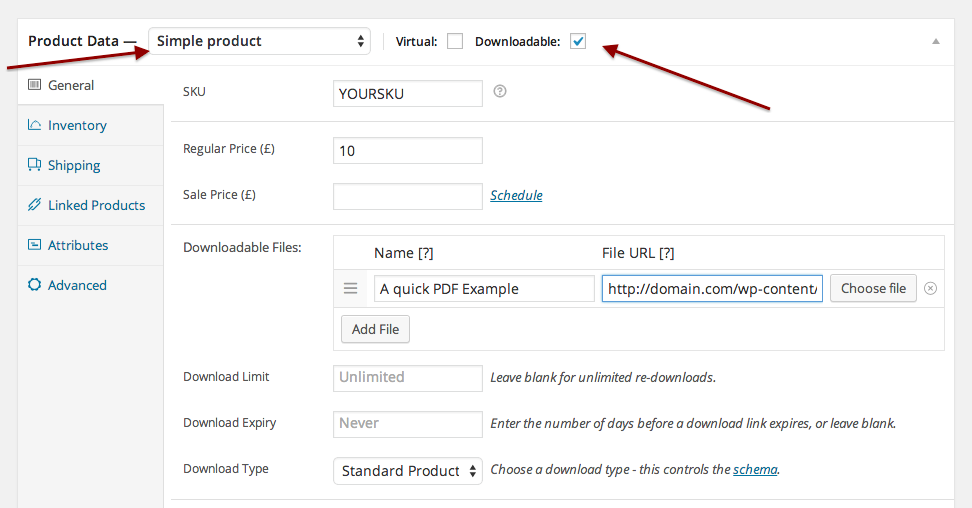
Task: Open the Simple product type dropdown
Action: [x=260, y=41]
